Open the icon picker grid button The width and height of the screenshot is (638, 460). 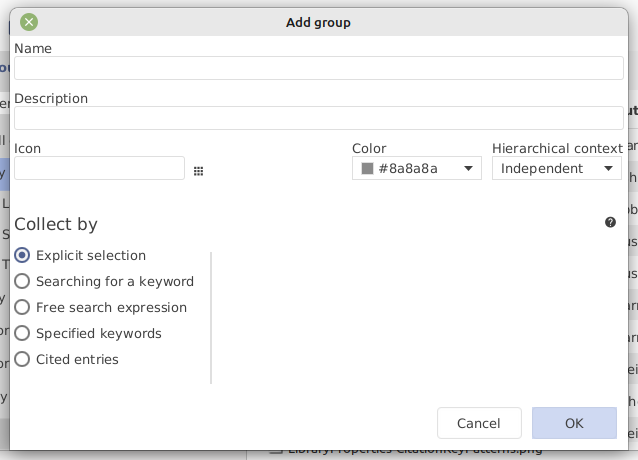point(198,171)
